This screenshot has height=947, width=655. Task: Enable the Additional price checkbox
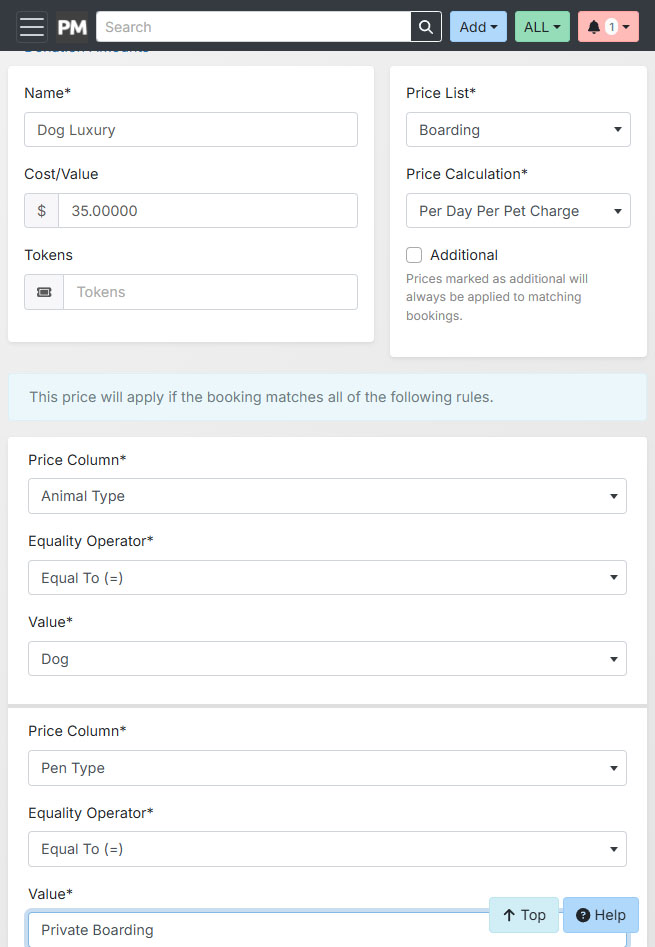click(x=414, y=255)
